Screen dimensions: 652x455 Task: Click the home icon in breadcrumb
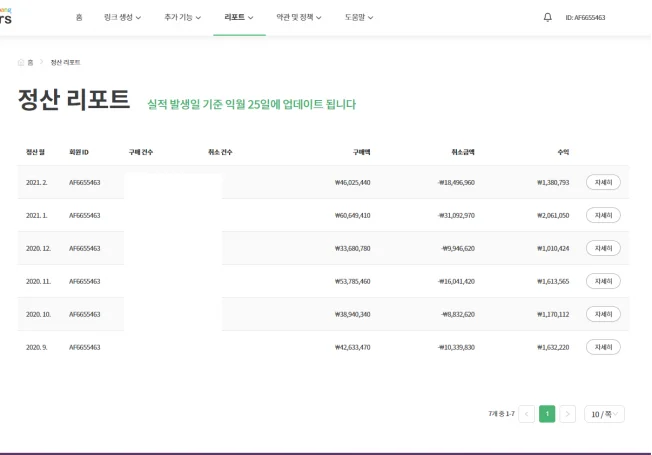pyautogui.click(x=21, y=62)
